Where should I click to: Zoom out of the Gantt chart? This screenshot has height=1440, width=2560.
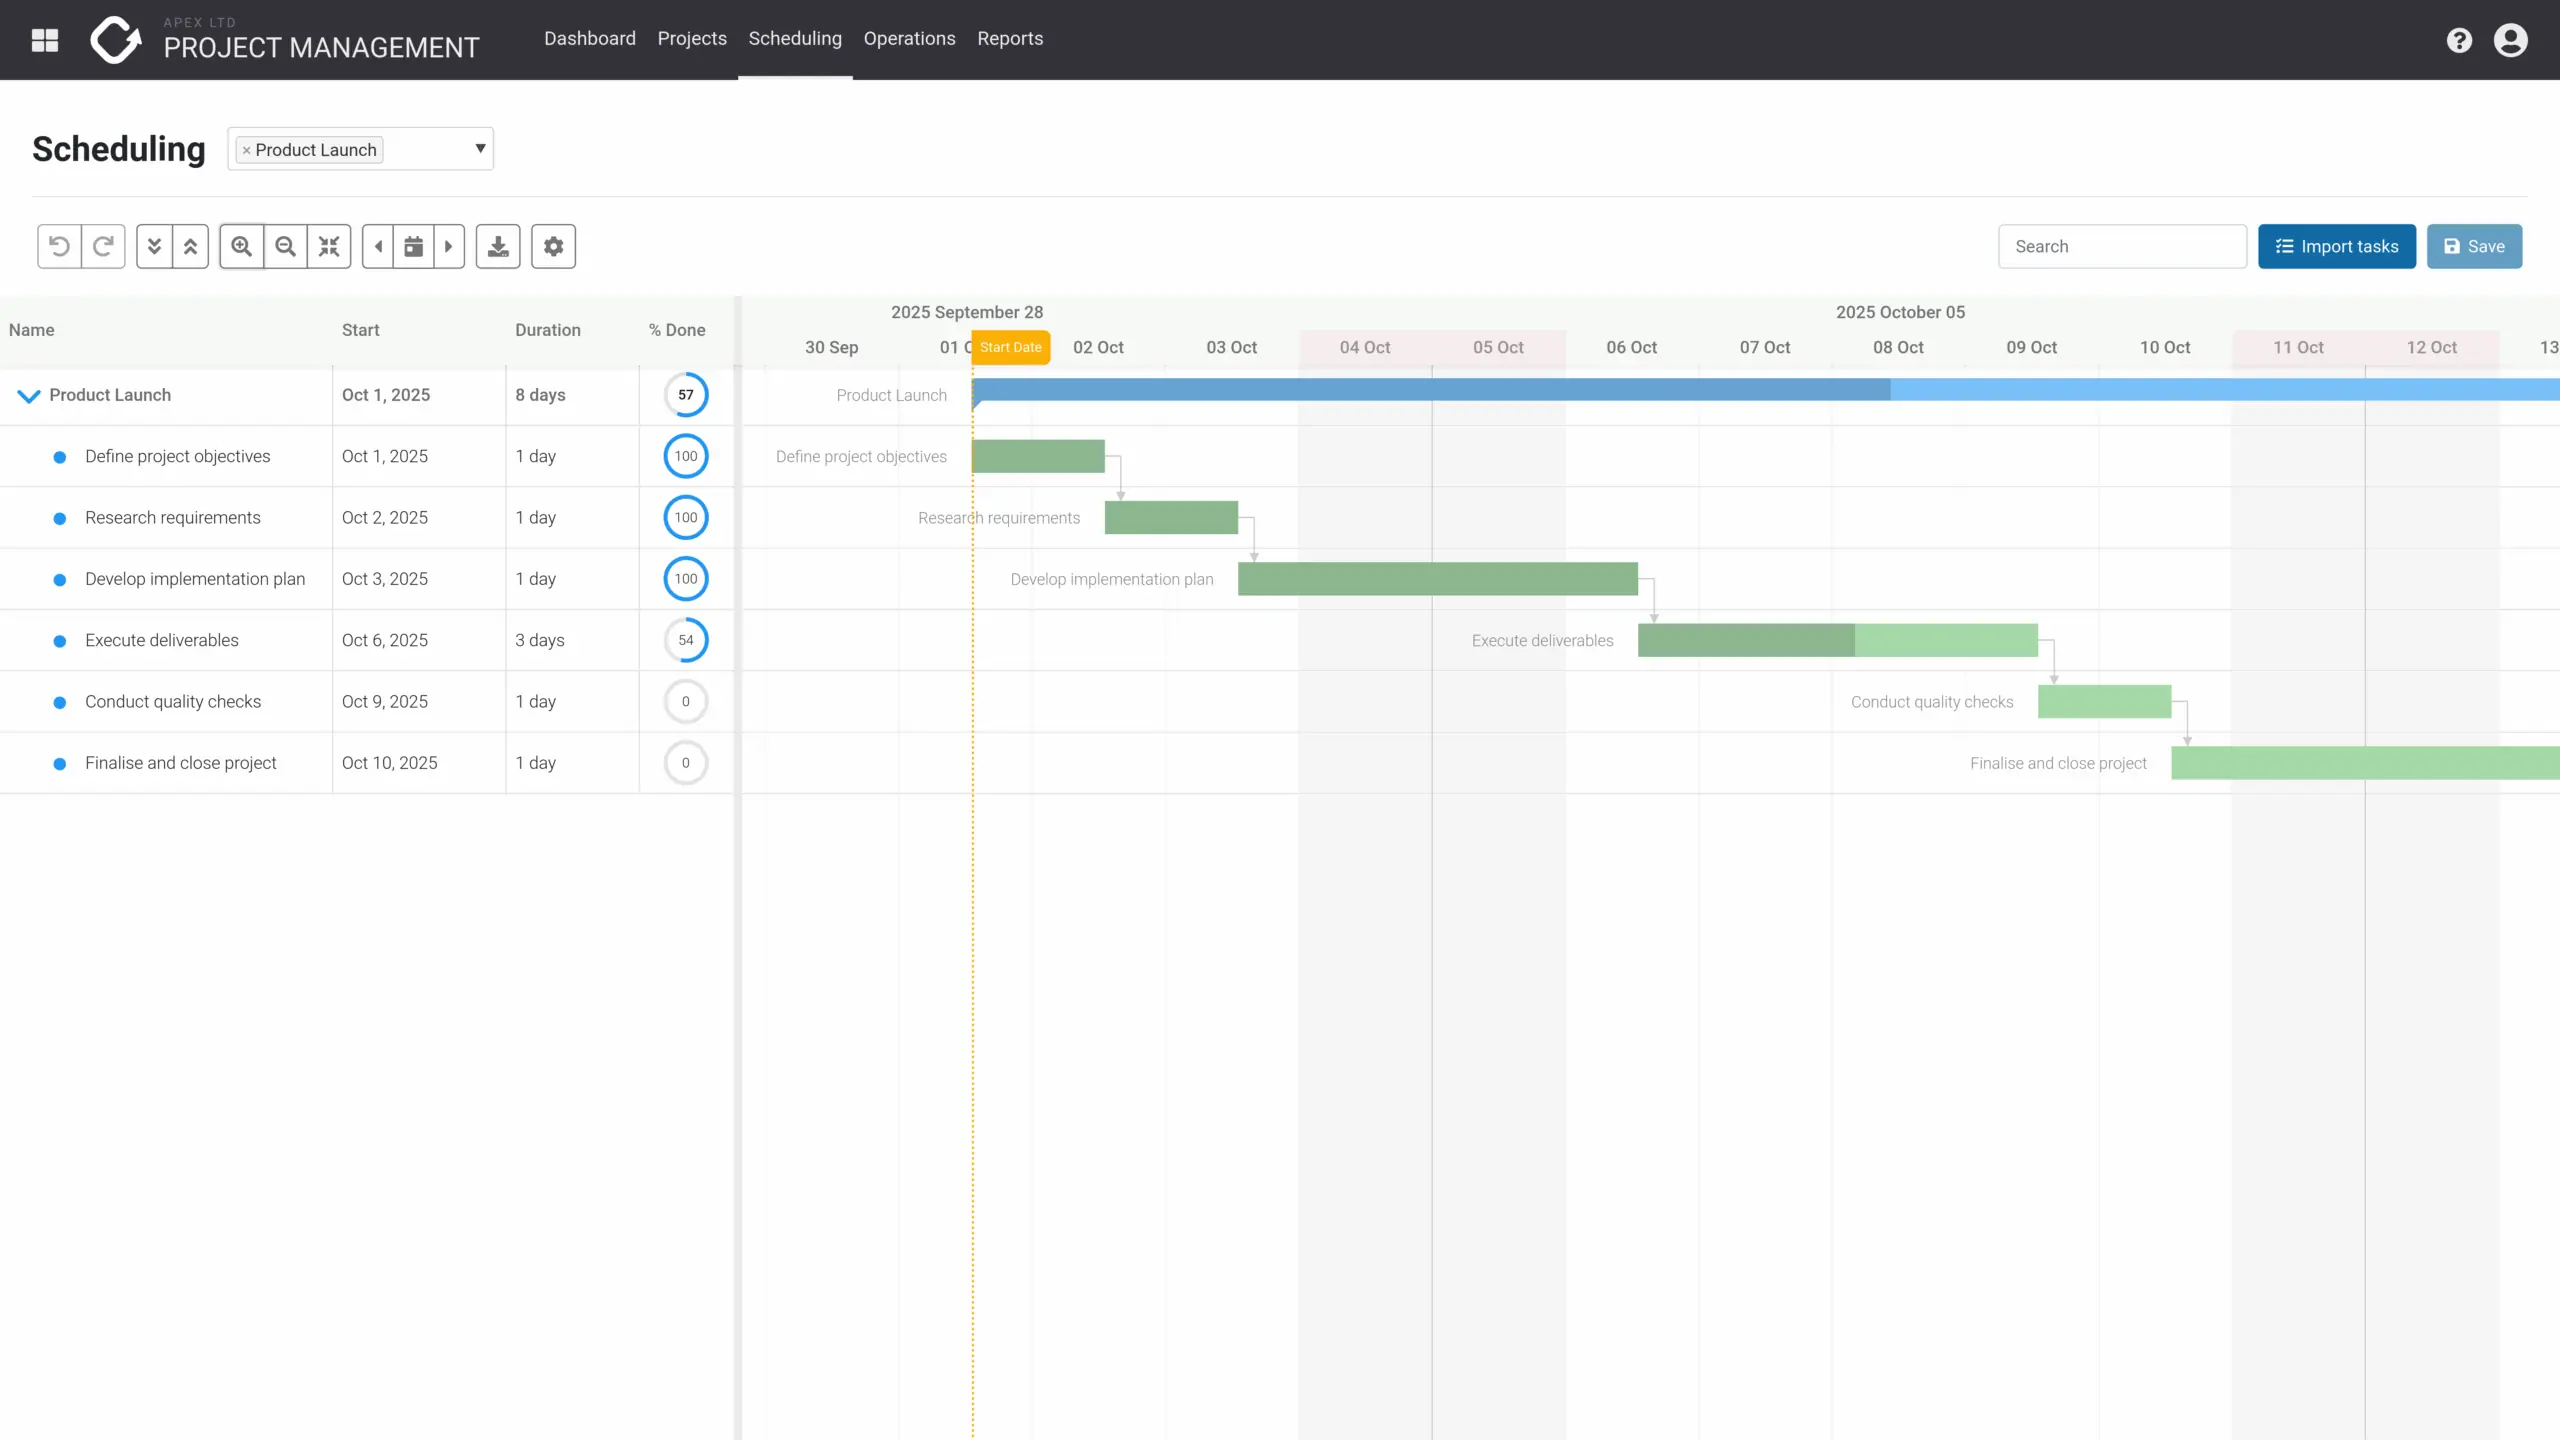(286, 246)
